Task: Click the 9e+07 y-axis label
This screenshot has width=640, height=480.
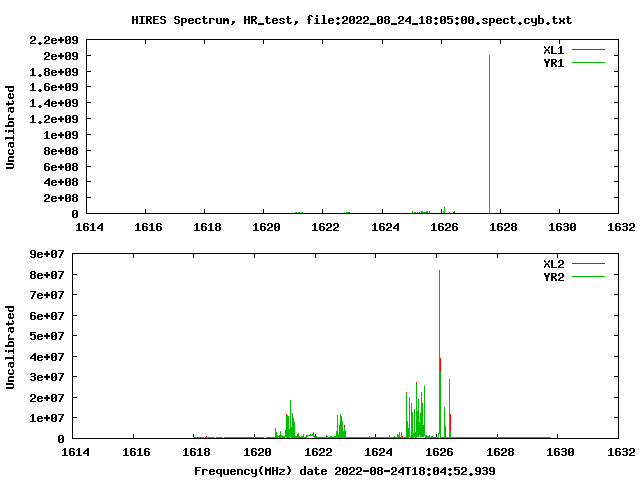Action: pyautogui.click(x=47, y=254)
